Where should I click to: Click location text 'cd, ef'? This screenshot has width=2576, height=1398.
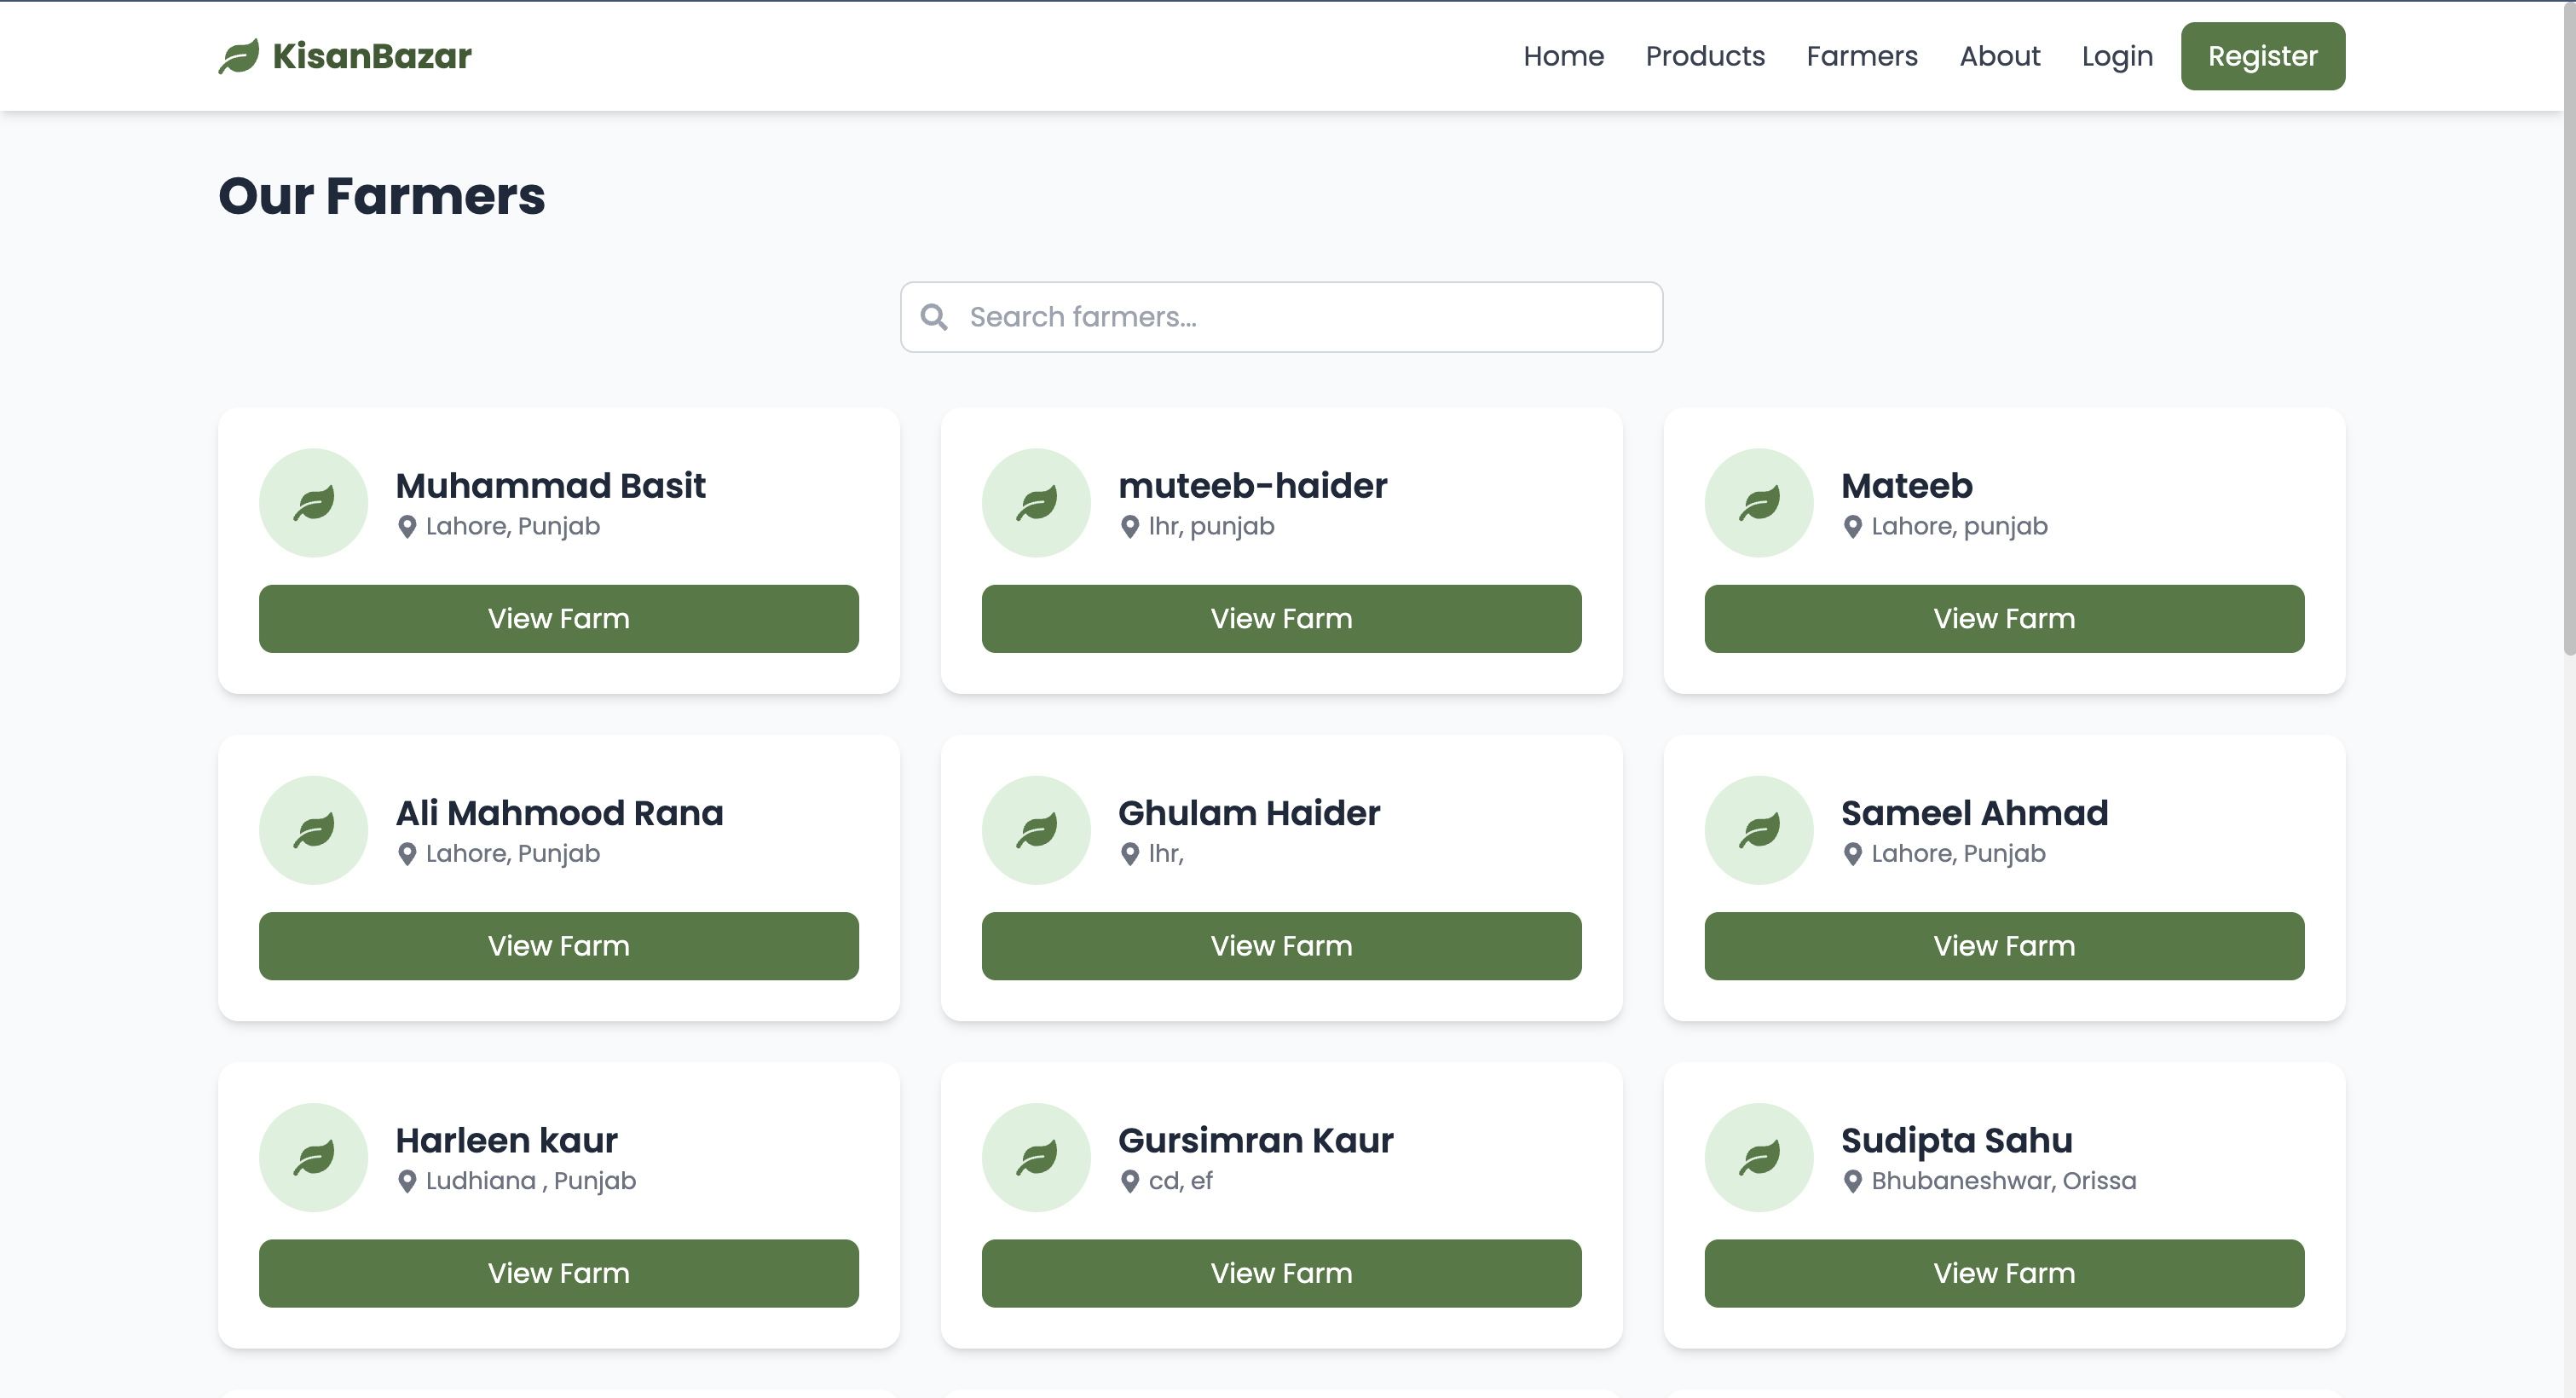[1180, 1181]
